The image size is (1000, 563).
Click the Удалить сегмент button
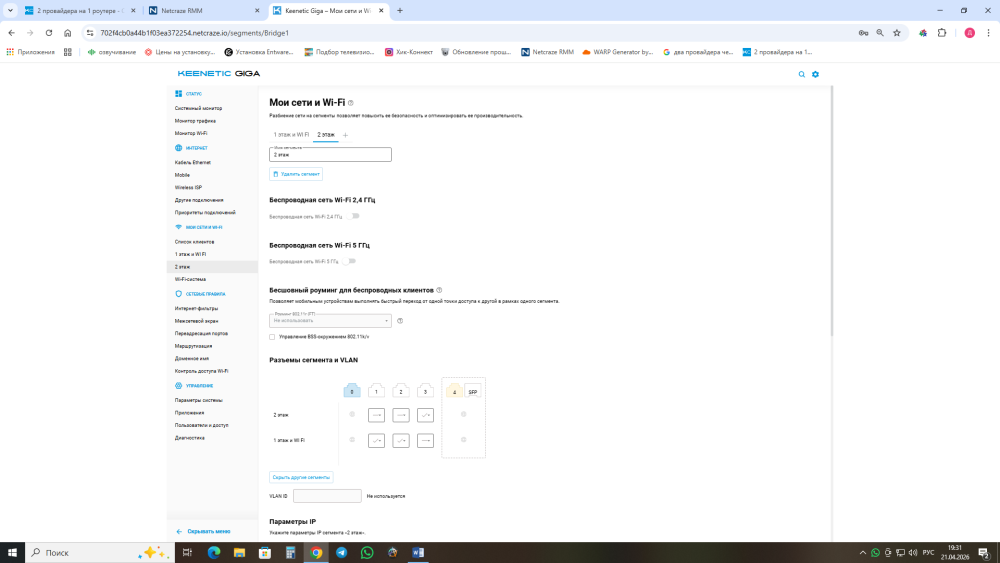pos(296,174)
